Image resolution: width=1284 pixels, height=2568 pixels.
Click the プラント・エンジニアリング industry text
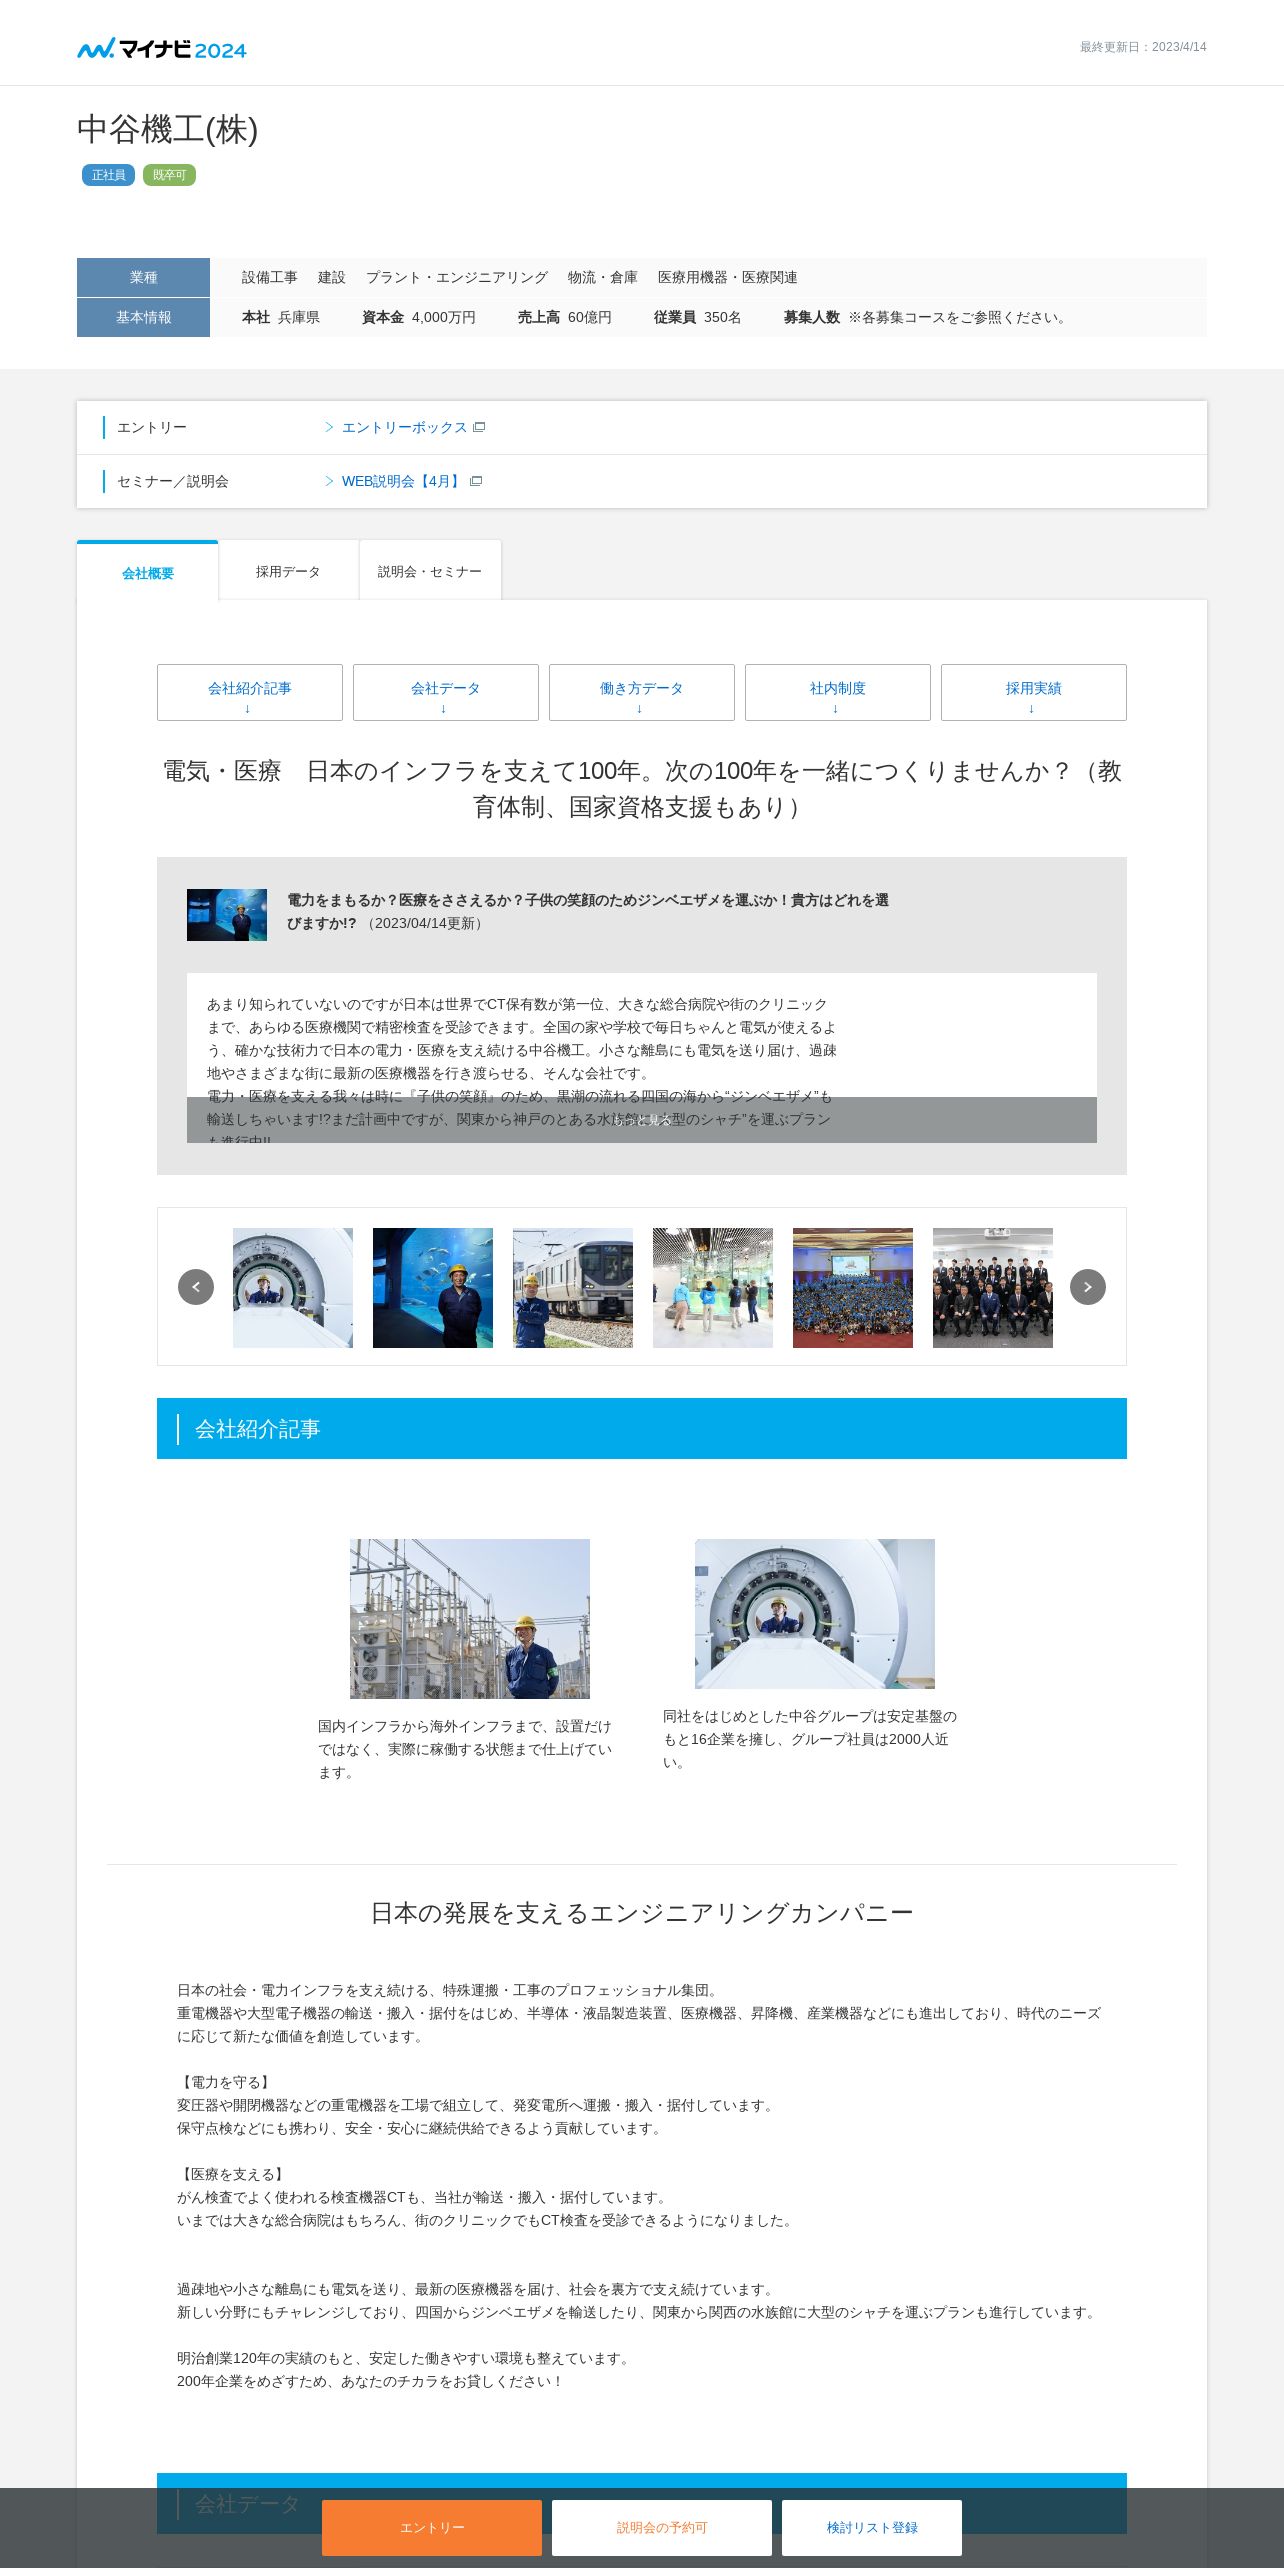pyautogui.click(x=457, y=277)
